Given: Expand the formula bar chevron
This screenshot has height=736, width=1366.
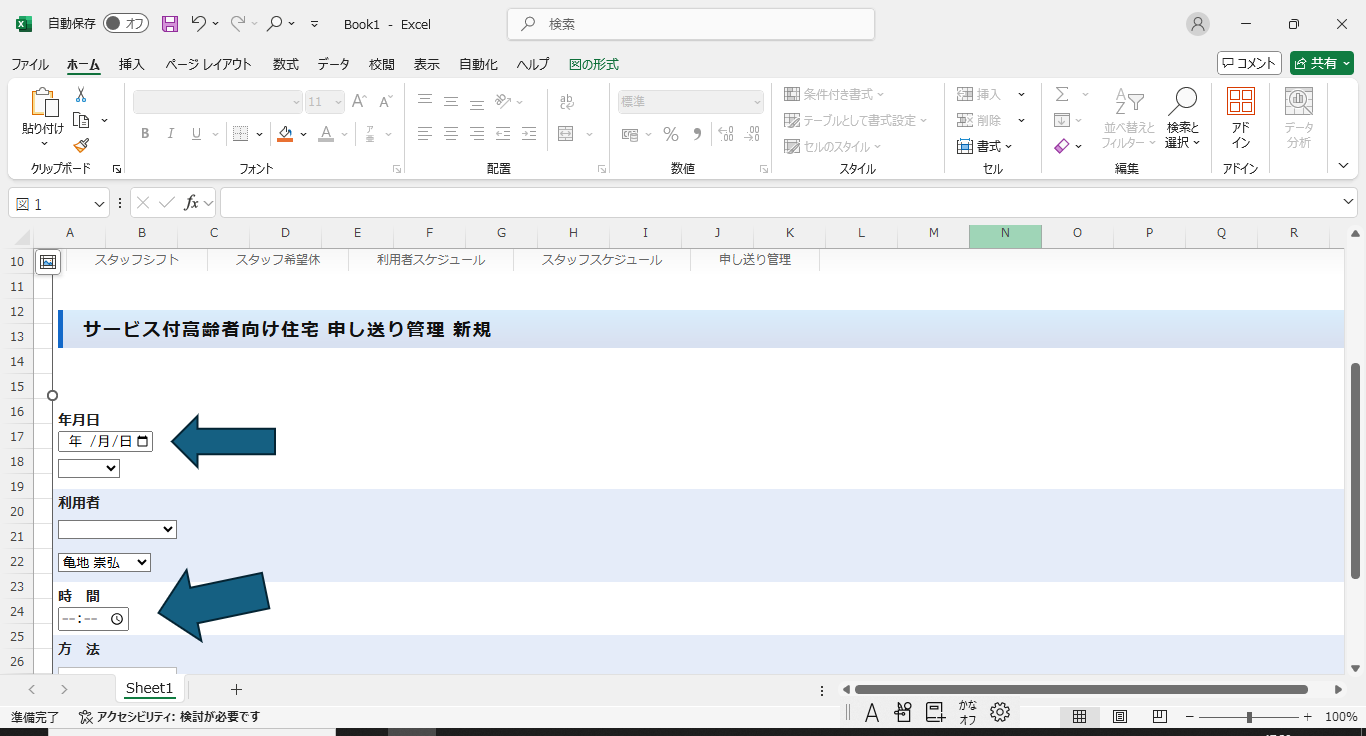Looking at the screenshot, I should pos(1349,203).
